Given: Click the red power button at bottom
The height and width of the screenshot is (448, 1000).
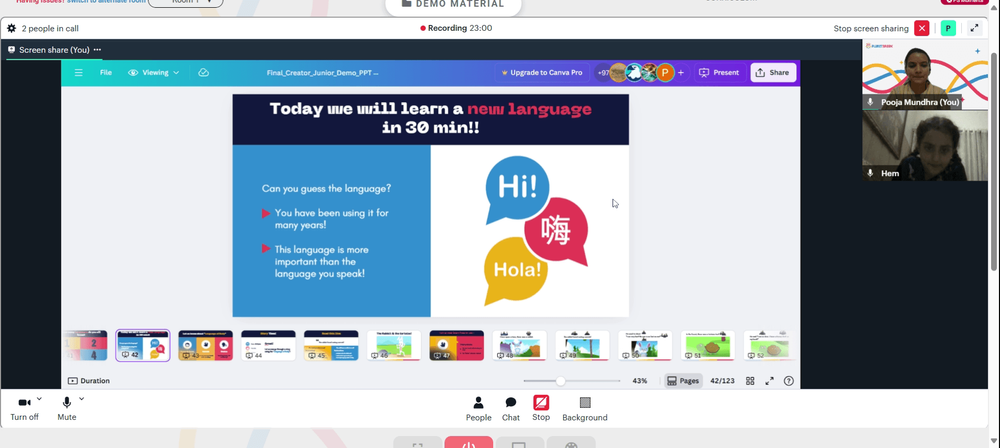Looking at the screenshot, I should [x=469, y=442].
